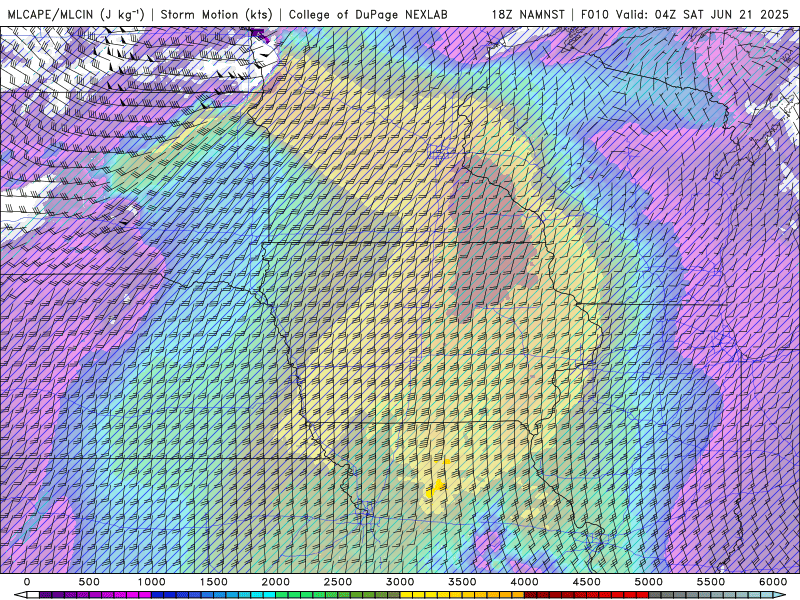Click the 4500 label on the color scale

[587, 582]
